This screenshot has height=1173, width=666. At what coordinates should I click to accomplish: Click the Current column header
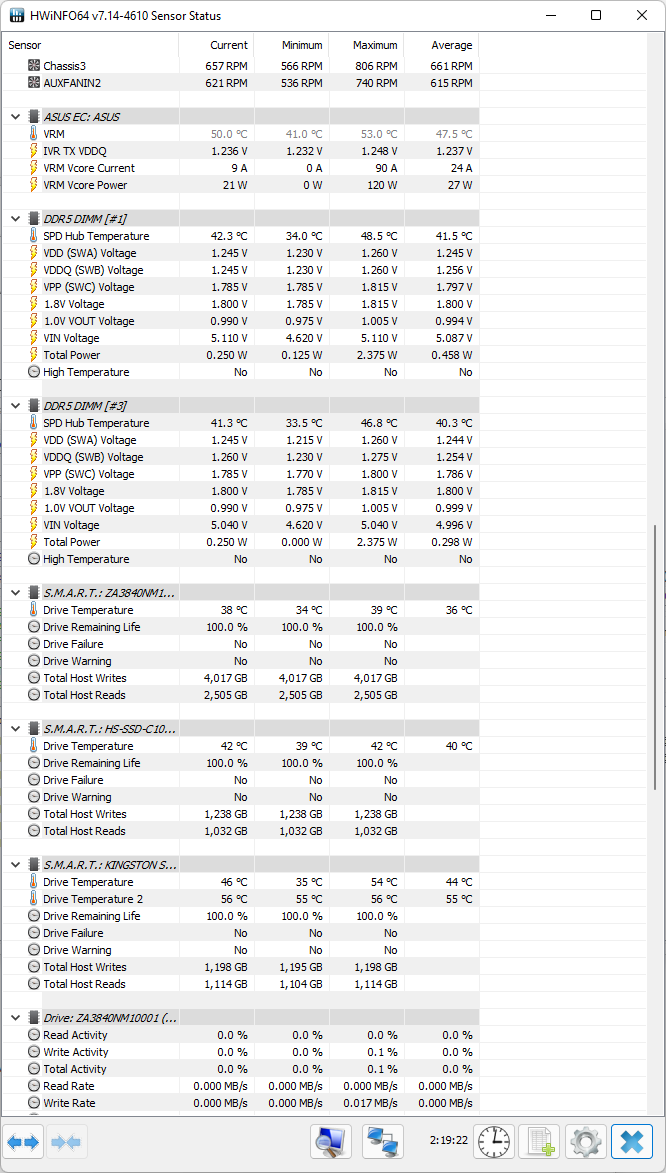coord(216,45)
